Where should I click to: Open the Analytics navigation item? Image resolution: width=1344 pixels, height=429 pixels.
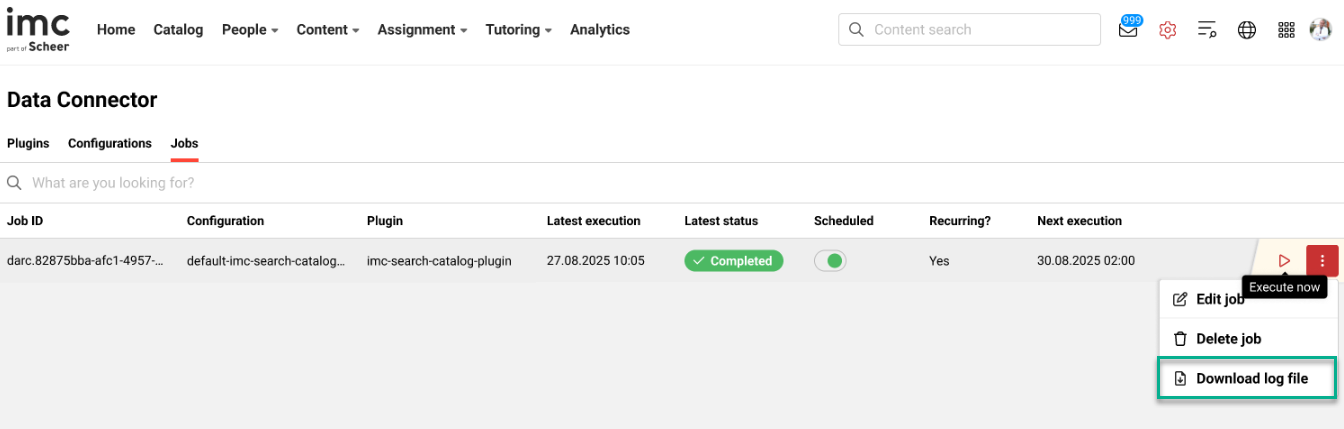point(600,30)
